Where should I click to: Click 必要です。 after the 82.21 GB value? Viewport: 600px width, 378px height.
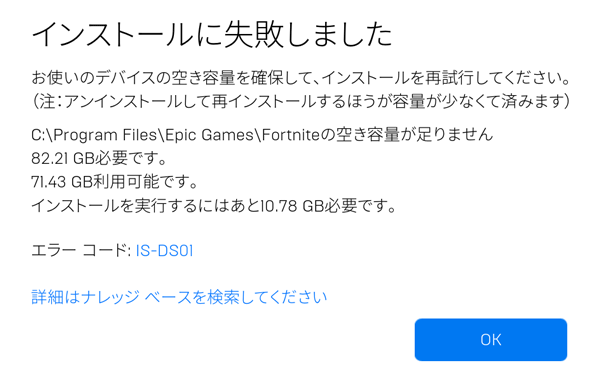[x=131, y=158]
